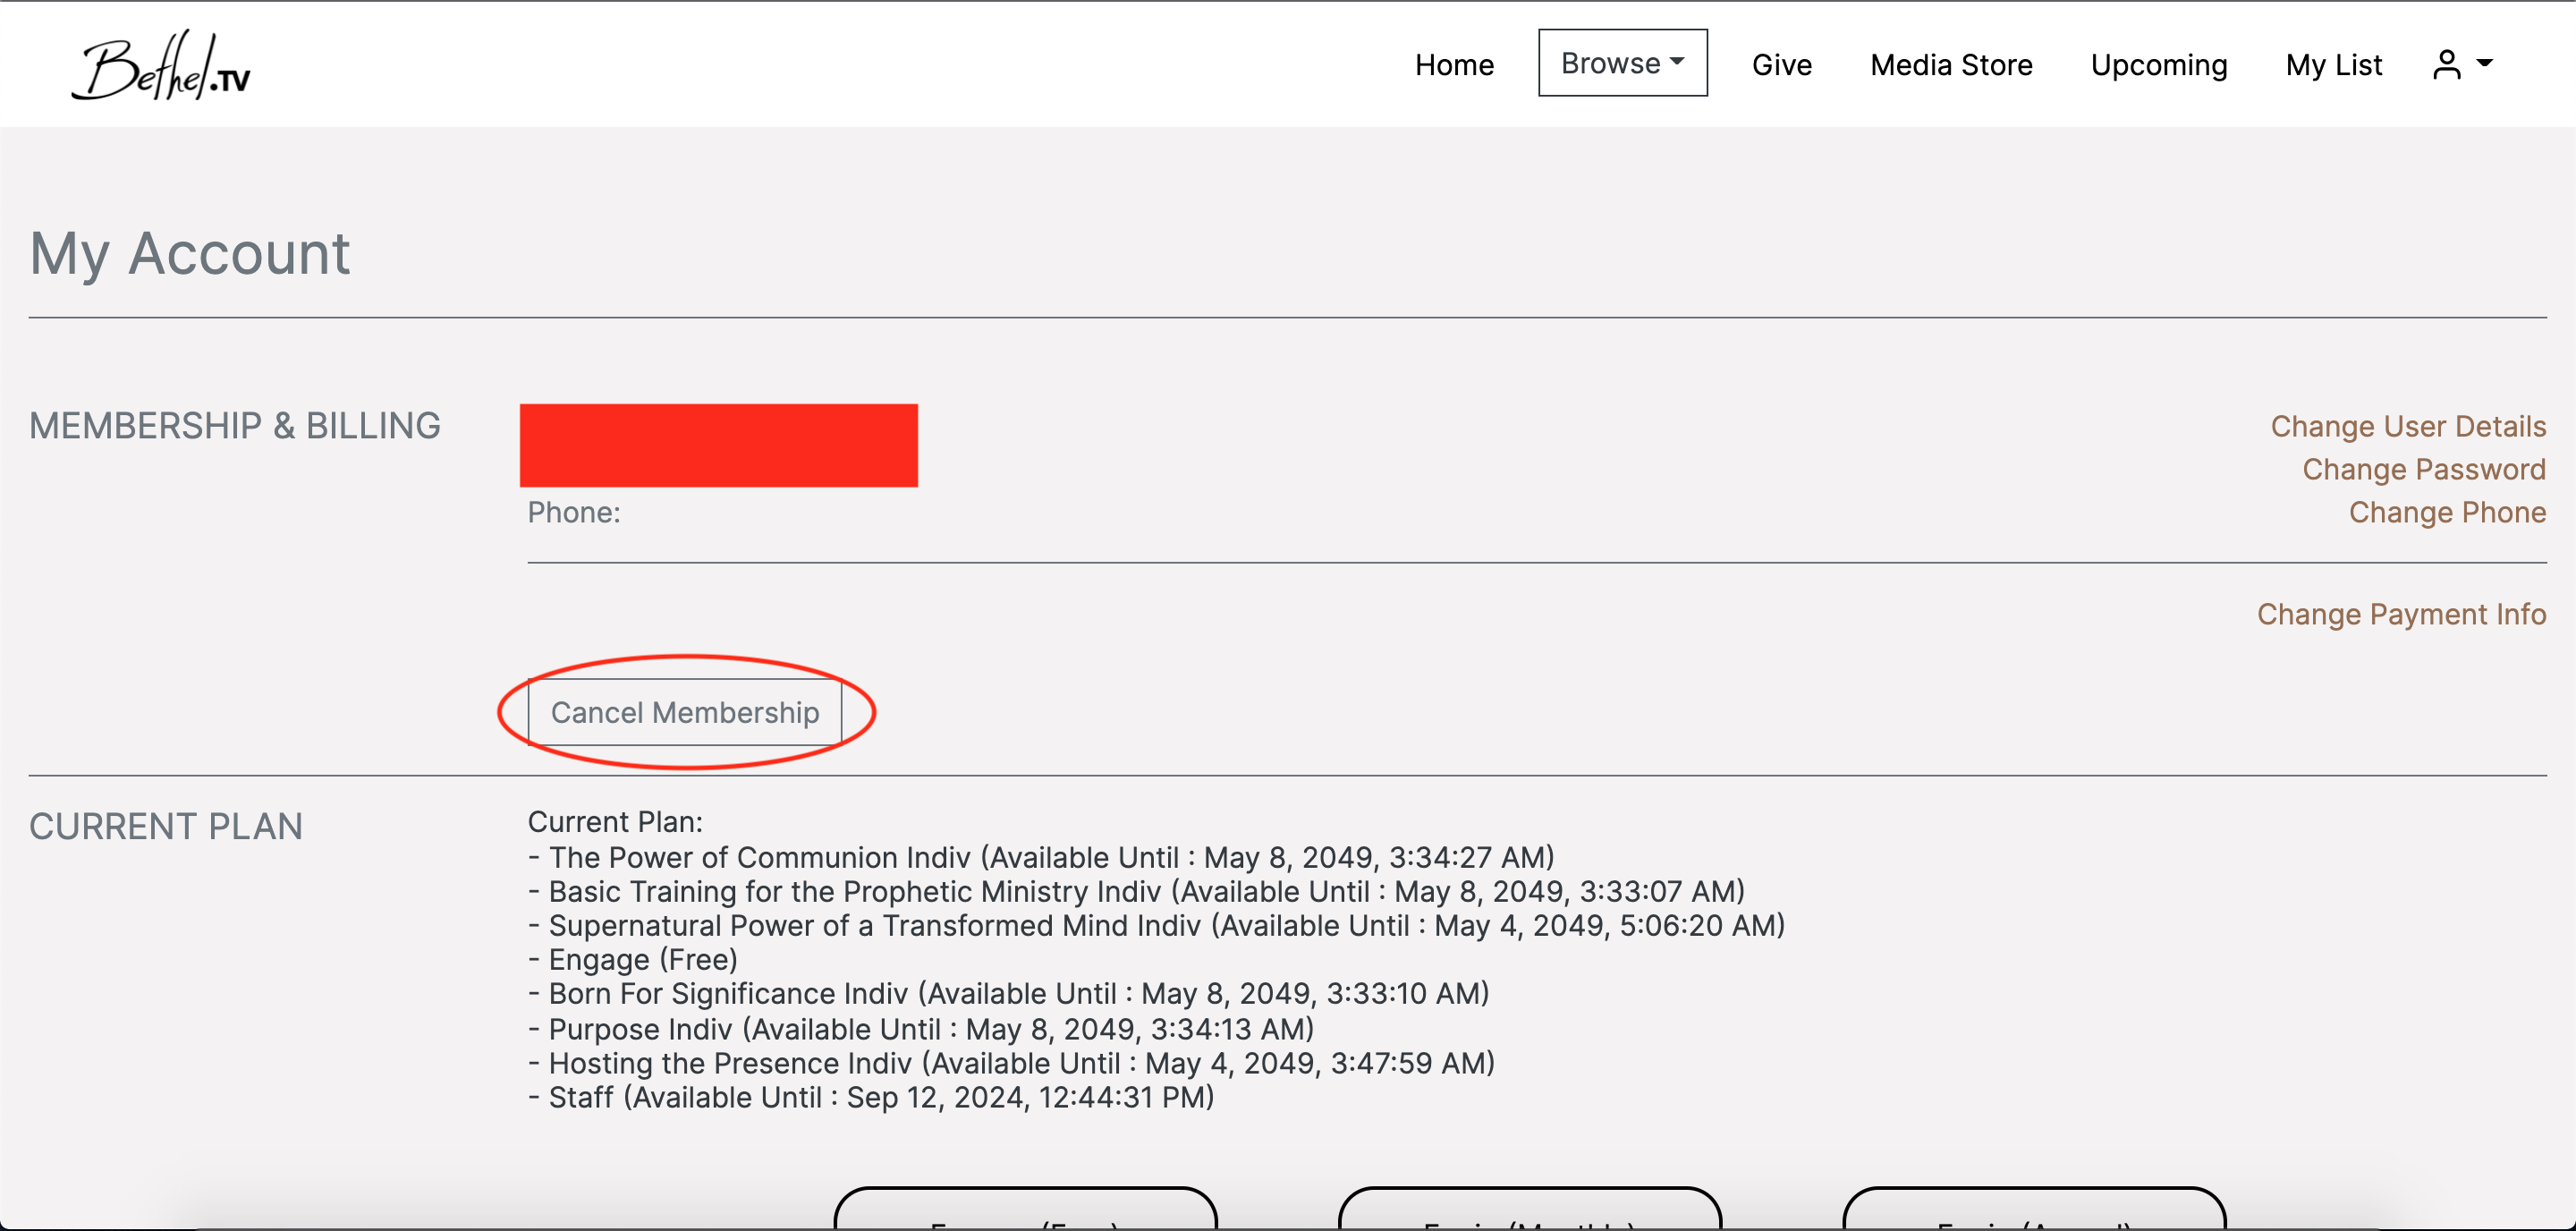Open the Media Store
The image size is (2576, 1231).
click(1951, 65)
